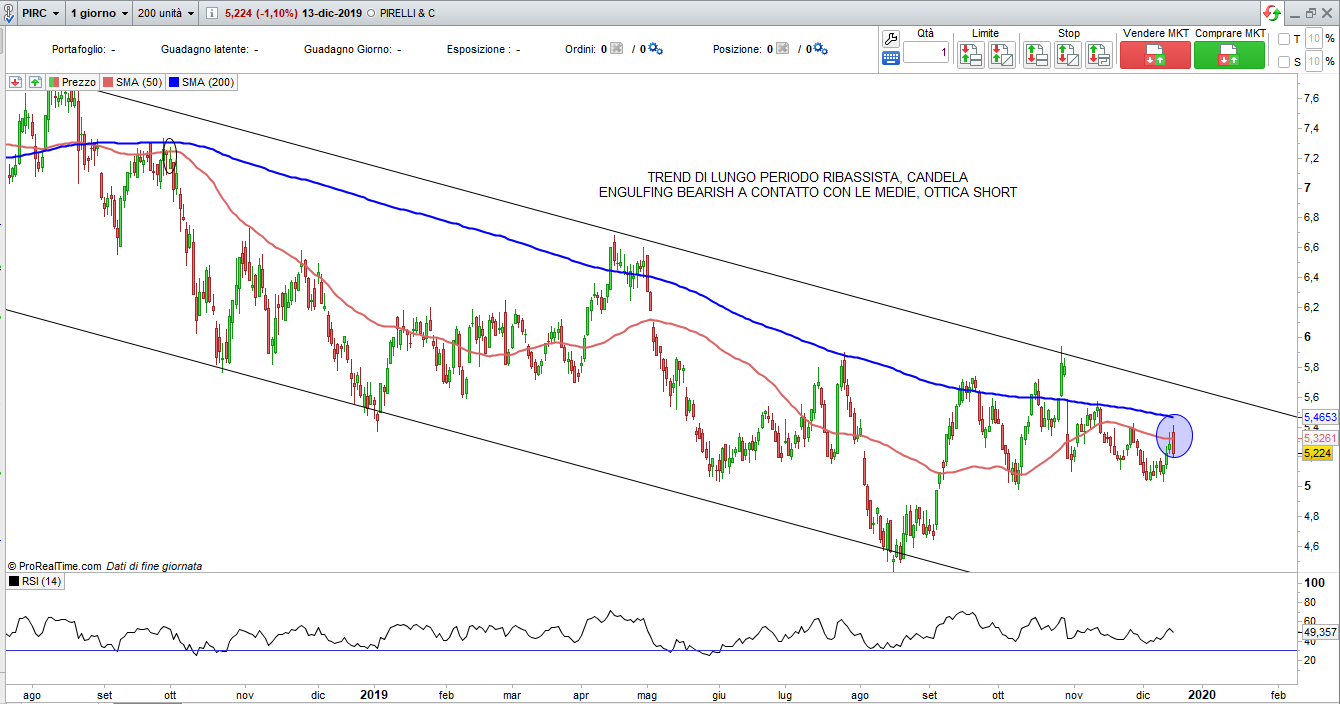Image resolution: width=1340 pixels, height=704 pixels.
Task: Select the radio button before PIRELLI & C
Action: pos(371,14)
